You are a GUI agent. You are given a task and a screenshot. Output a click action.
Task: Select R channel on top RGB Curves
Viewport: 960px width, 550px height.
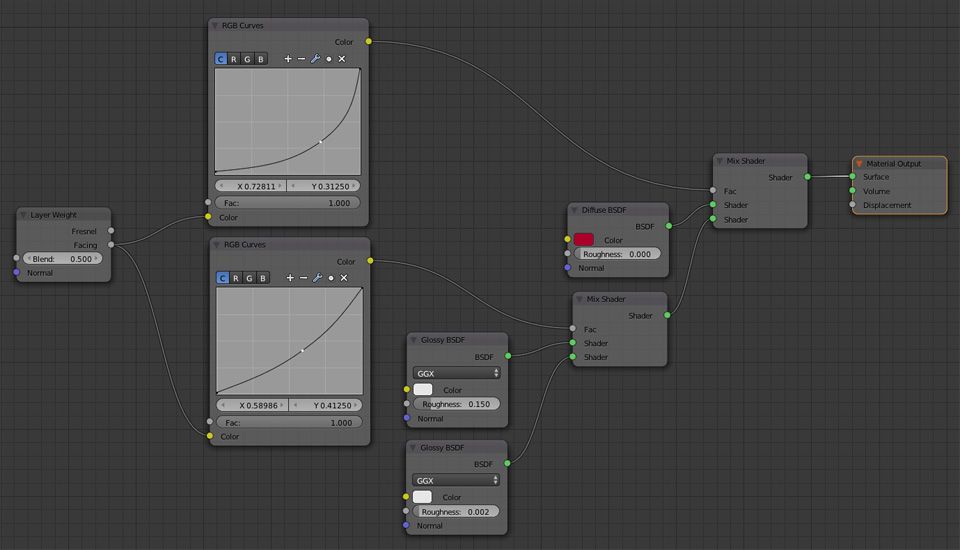234,59
